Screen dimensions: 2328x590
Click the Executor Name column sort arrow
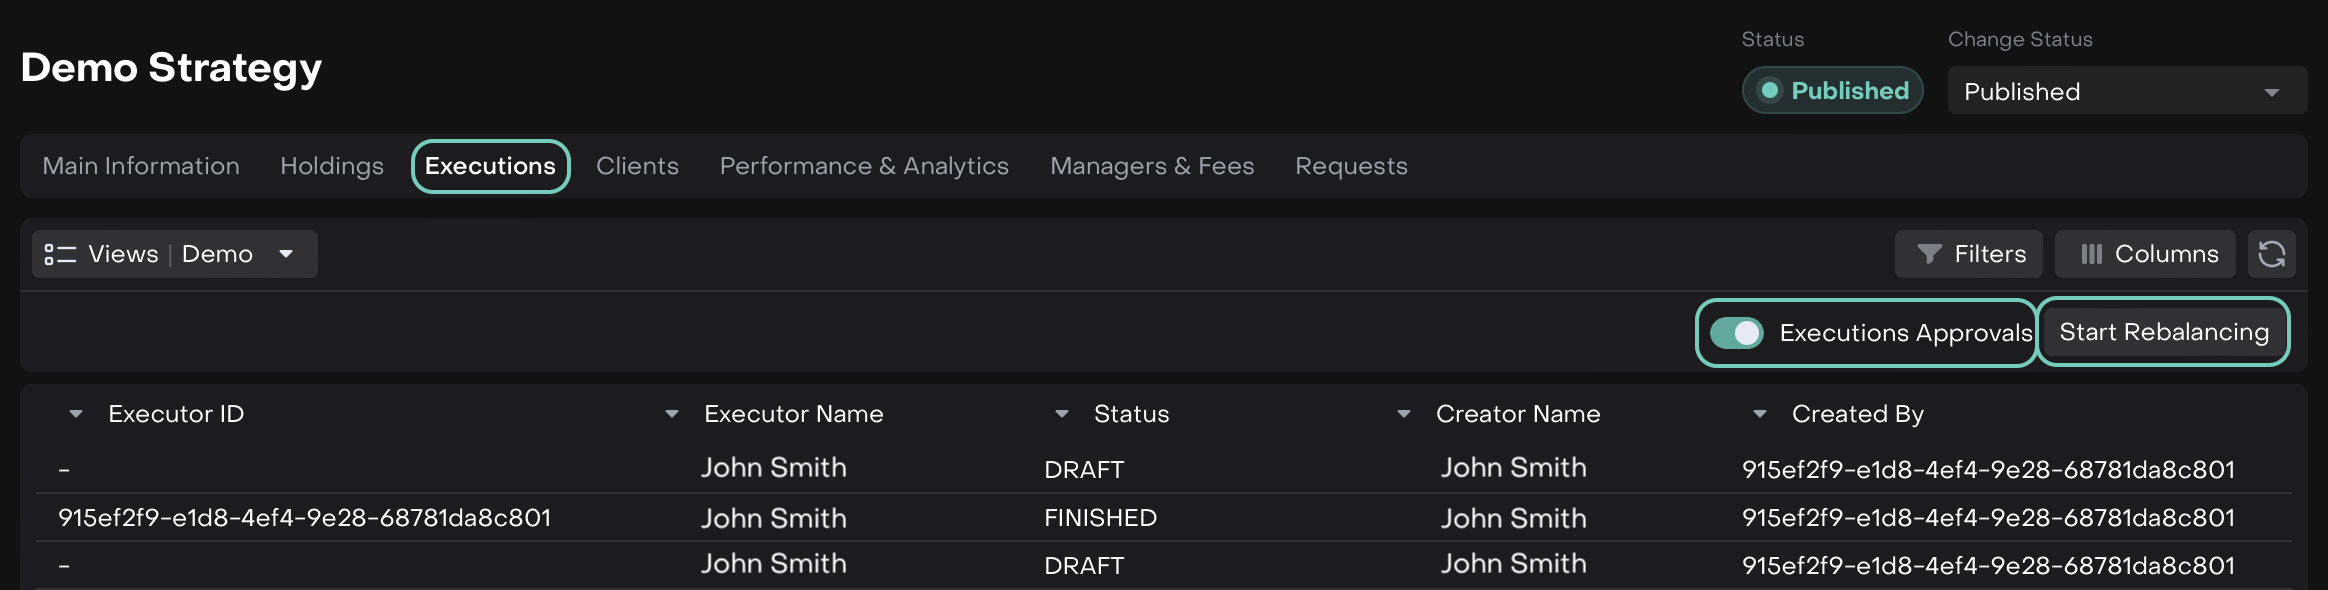point(672,414)
